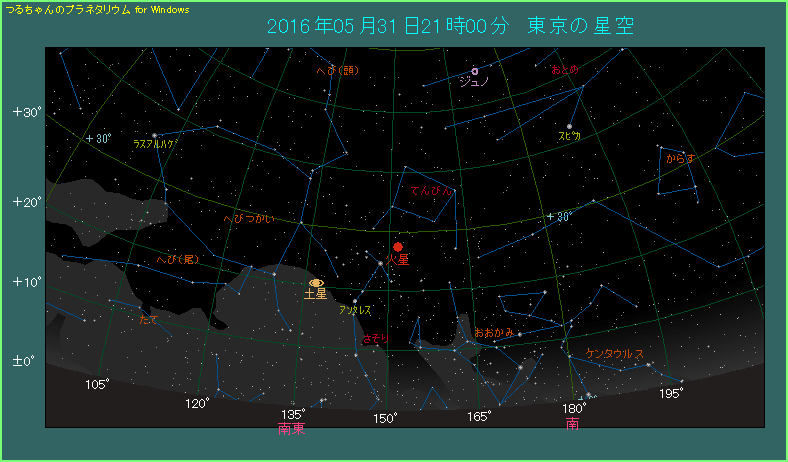Click the Antares star dot
Screen dimensions: 788x462
pos(355,300)
